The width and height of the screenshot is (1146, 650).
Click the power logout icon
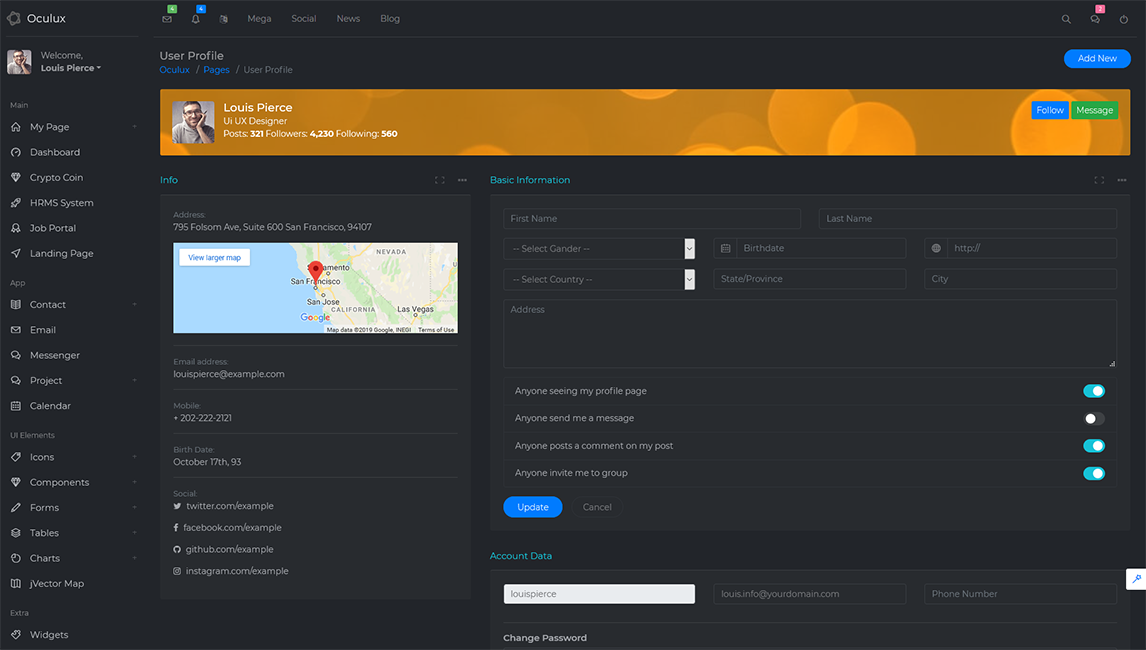(x=1123, y=19)
